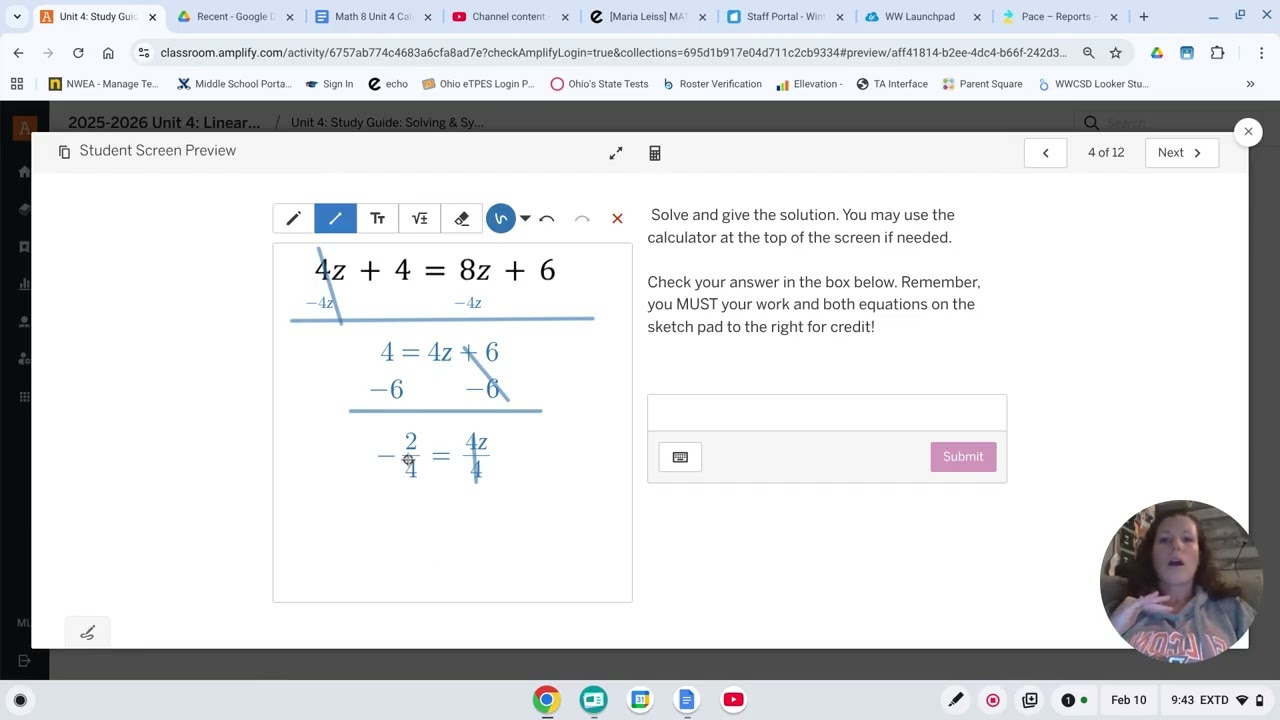The width and height of the screenshot is (1280, 720).
Task: Stop the screen recording button
Action: pyautogui.click(x=993, y=700)
